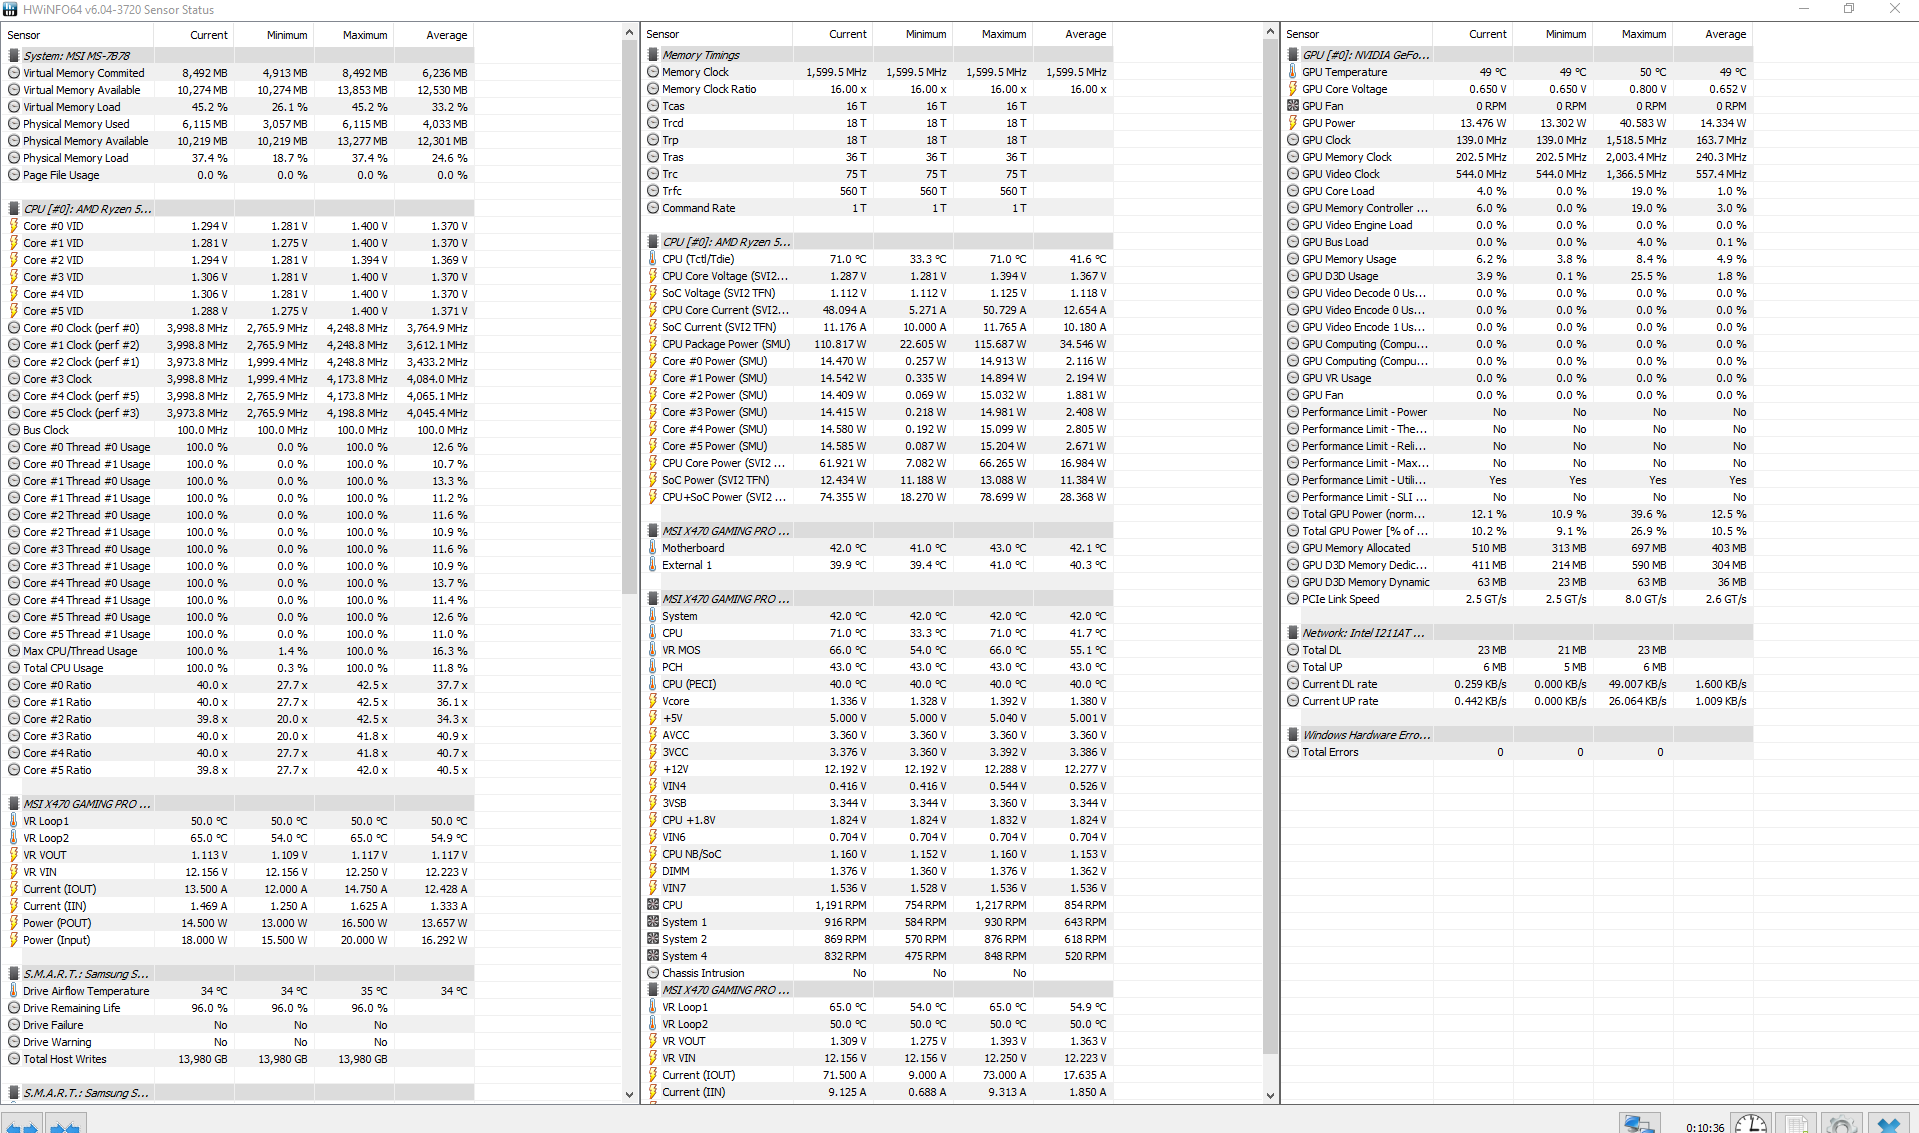Click the shrink columns arrows button
1919x1133 pixels.
(66, 1124)
